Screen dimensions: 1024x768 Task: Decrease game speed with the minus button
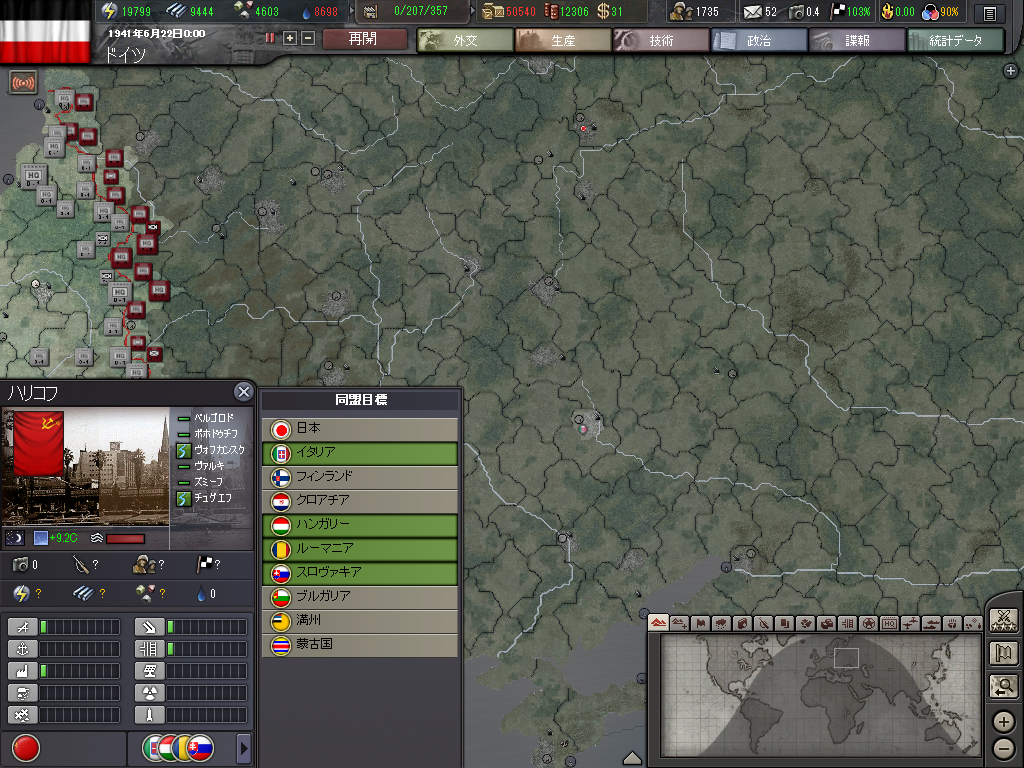coord(308,38)
